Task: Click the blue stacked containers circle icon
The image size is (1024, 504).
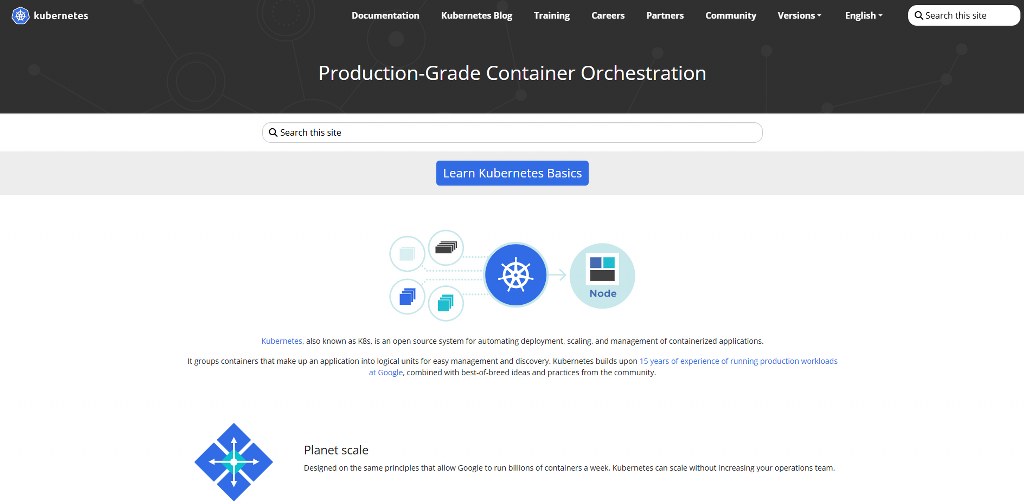Action: coord(408,296)
